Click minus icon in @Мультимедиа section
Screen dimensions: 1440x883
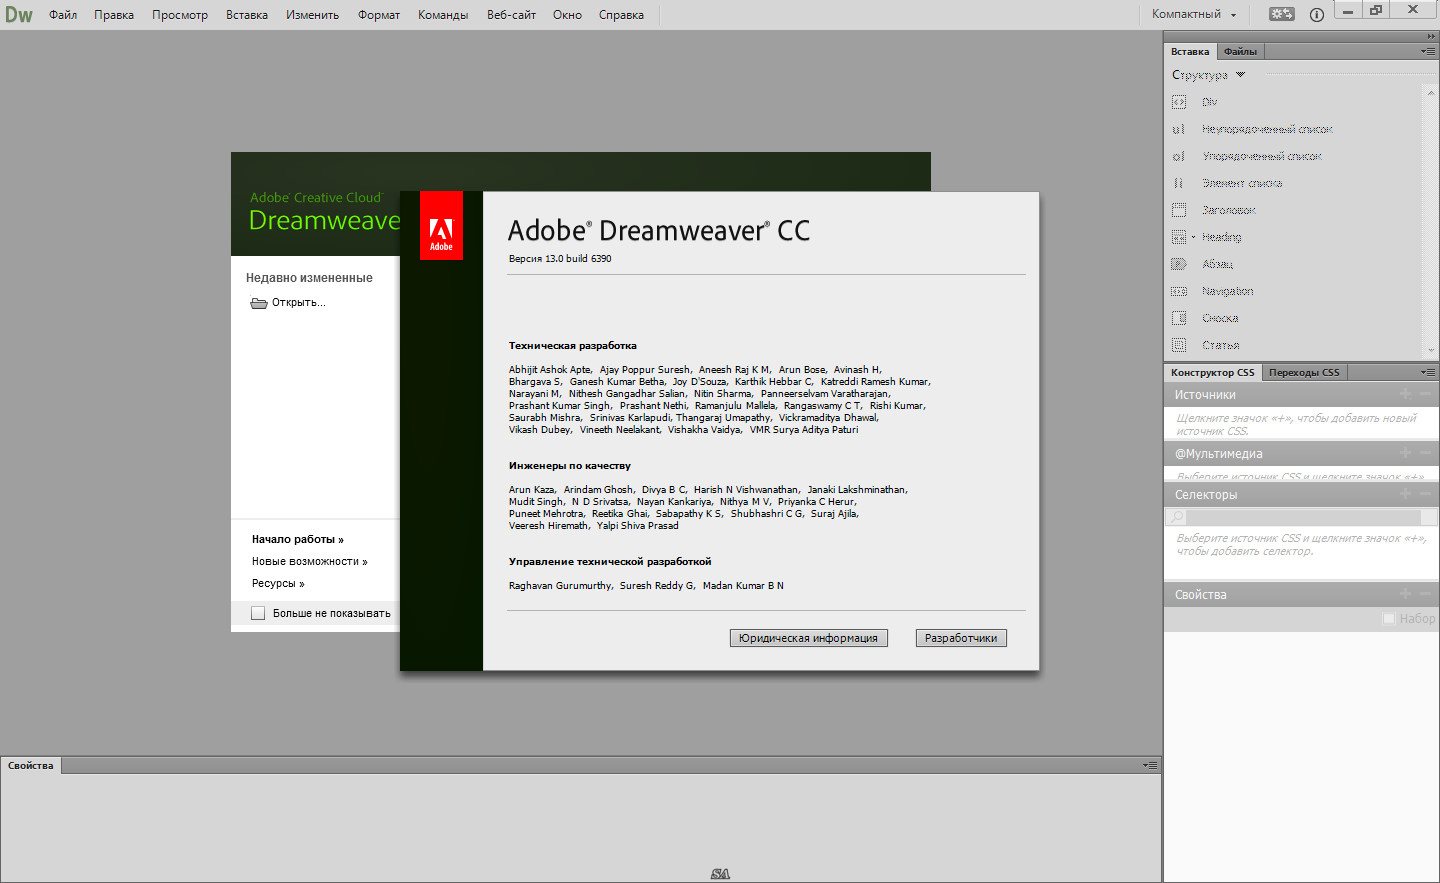(1425, 453)
